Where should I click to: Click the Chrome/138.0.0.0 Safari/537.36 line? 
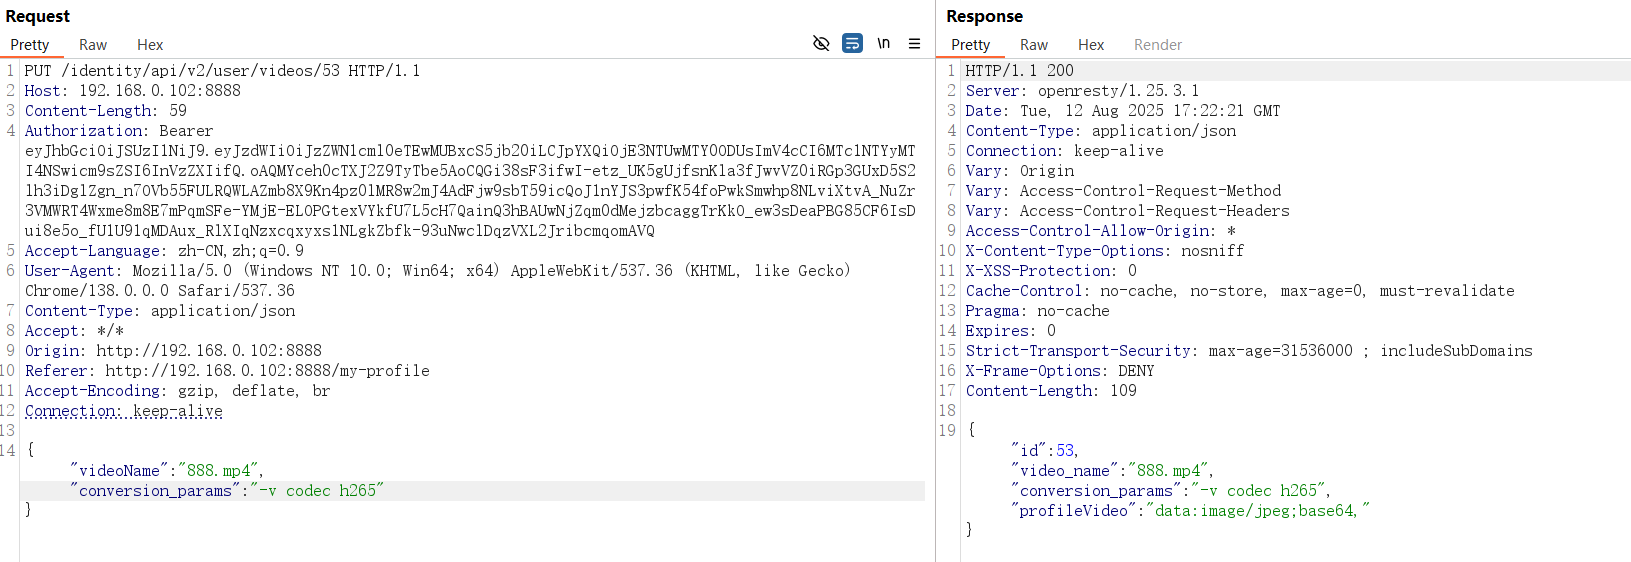click(x=160, y=291)
